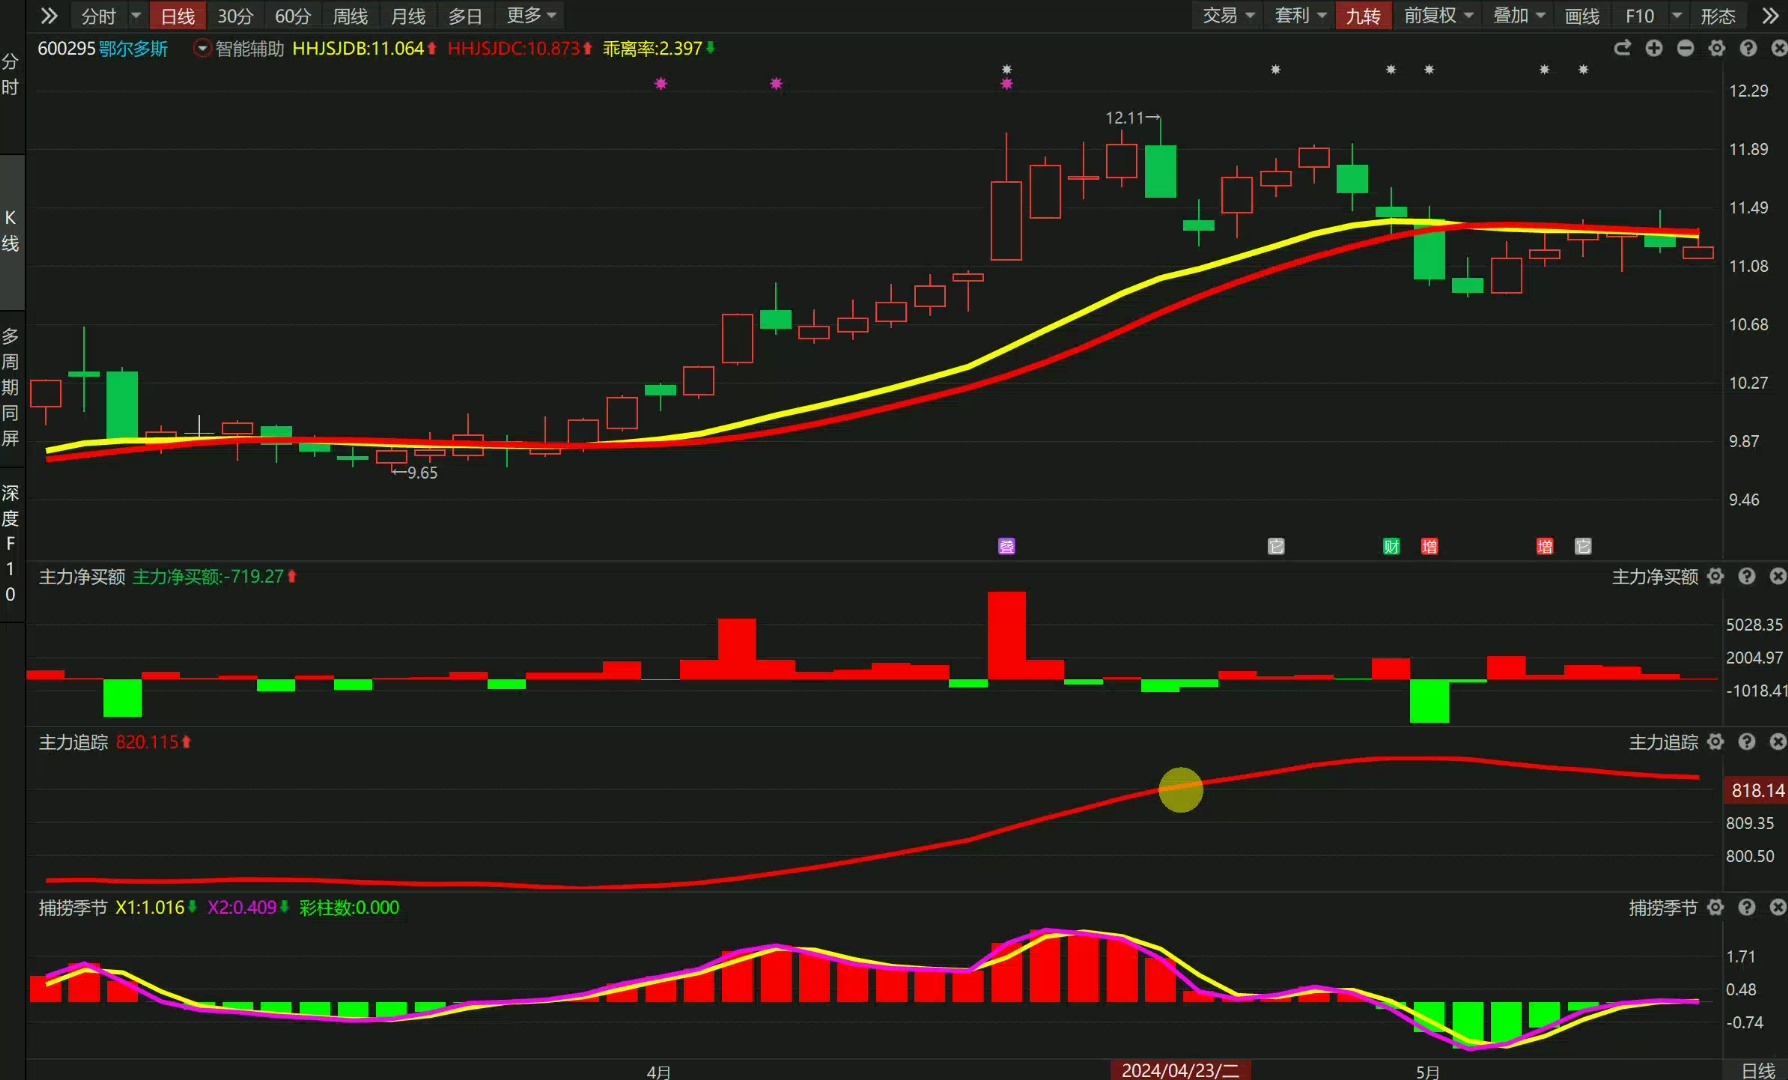Open 主力净买额 panel settings gear
Viewport: 1788px width, 1080px height.
pos(1716,576)
